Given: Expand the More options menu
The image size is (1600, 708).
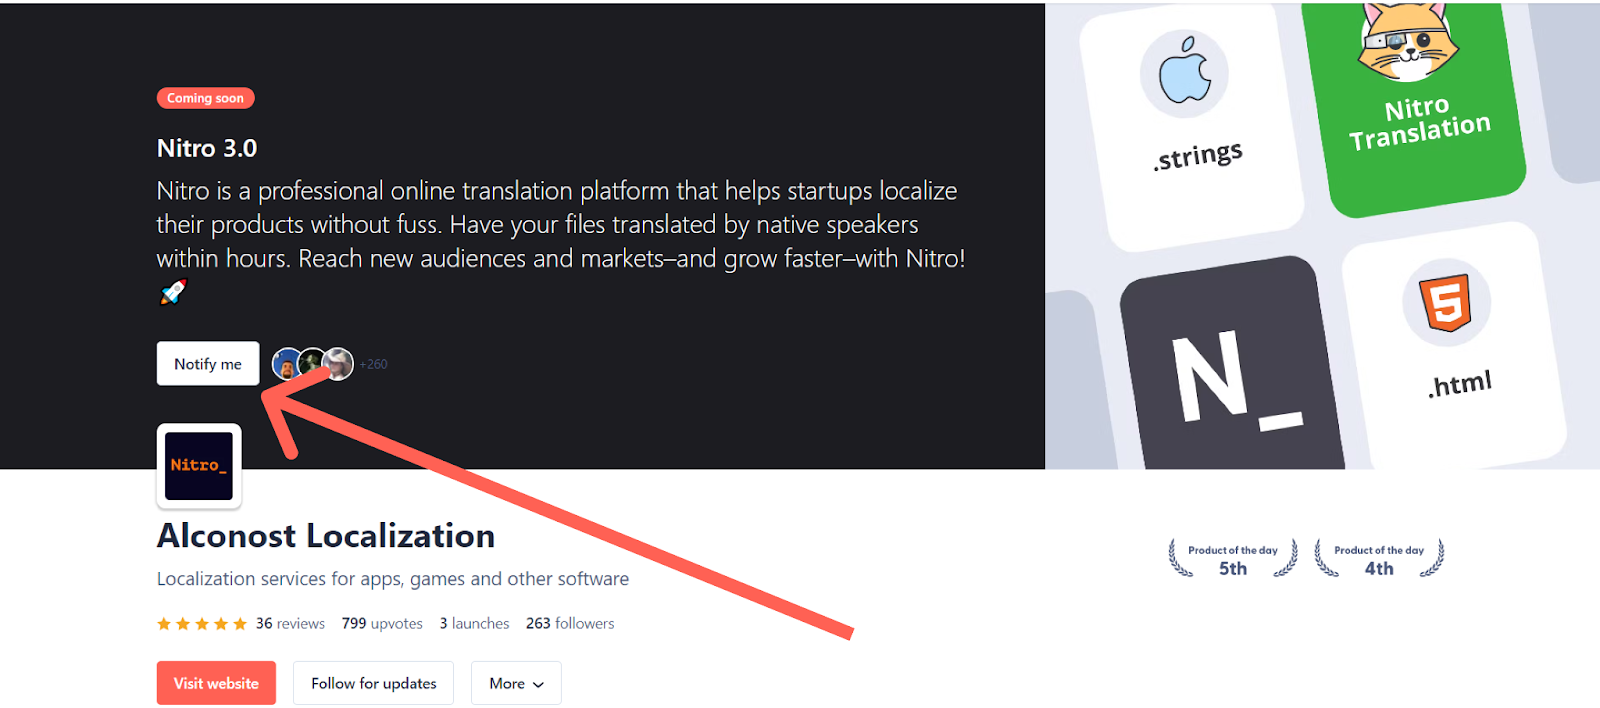Looking at the screenshot, I should 515,683.
